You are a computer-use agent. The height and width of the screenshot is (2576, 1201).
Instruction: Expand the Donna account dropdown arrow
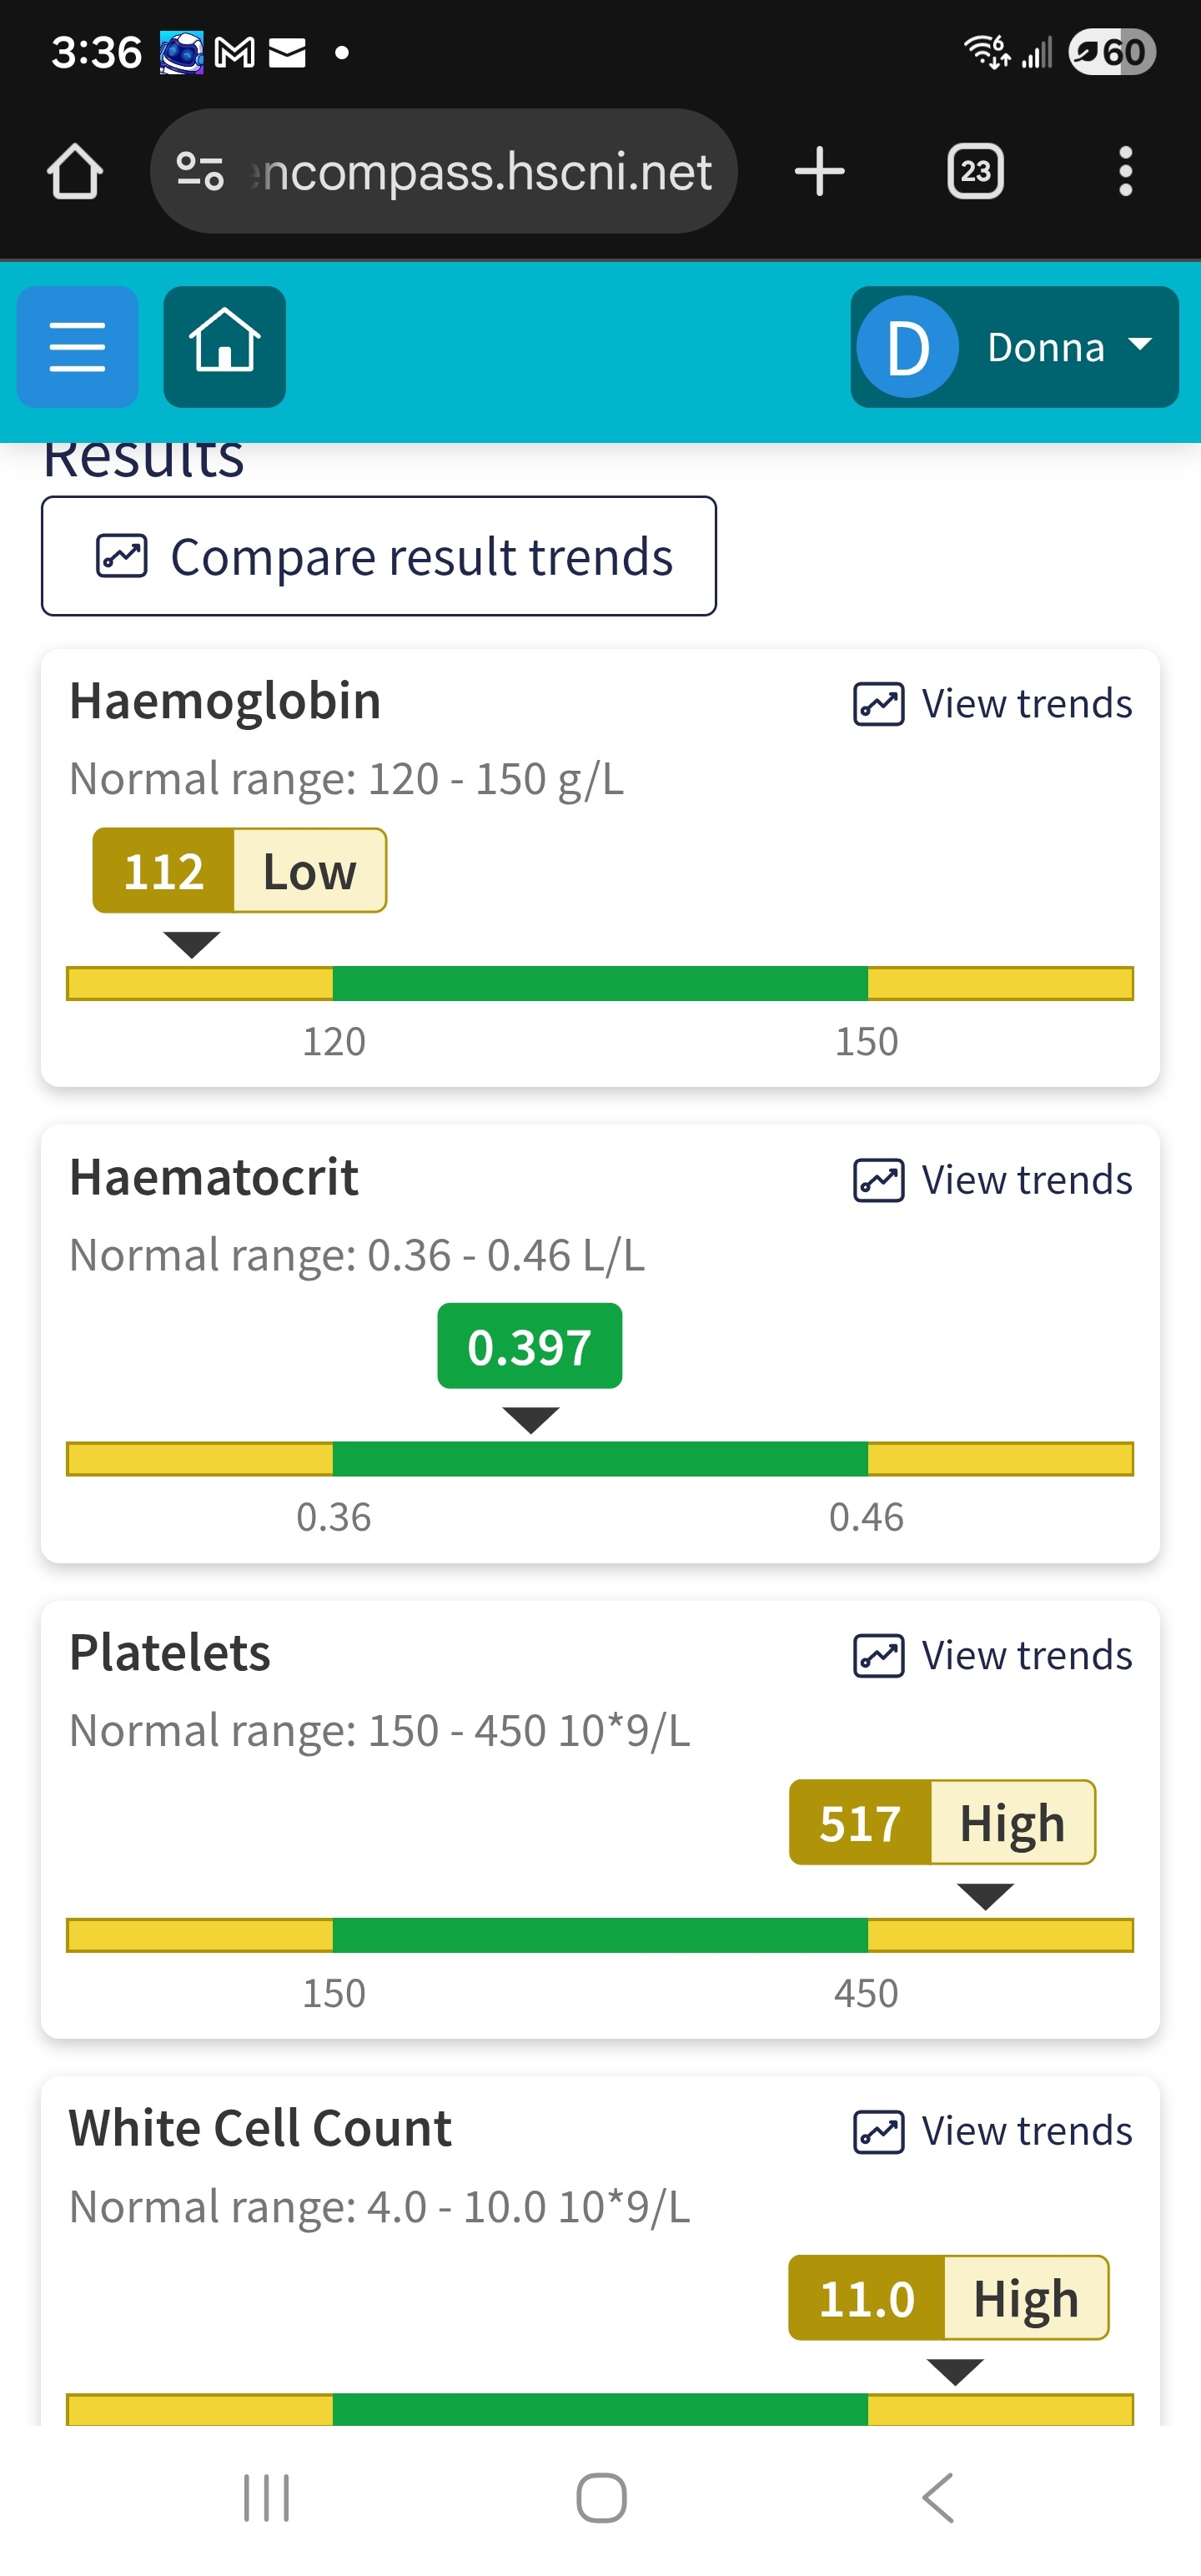[1140, 344]
